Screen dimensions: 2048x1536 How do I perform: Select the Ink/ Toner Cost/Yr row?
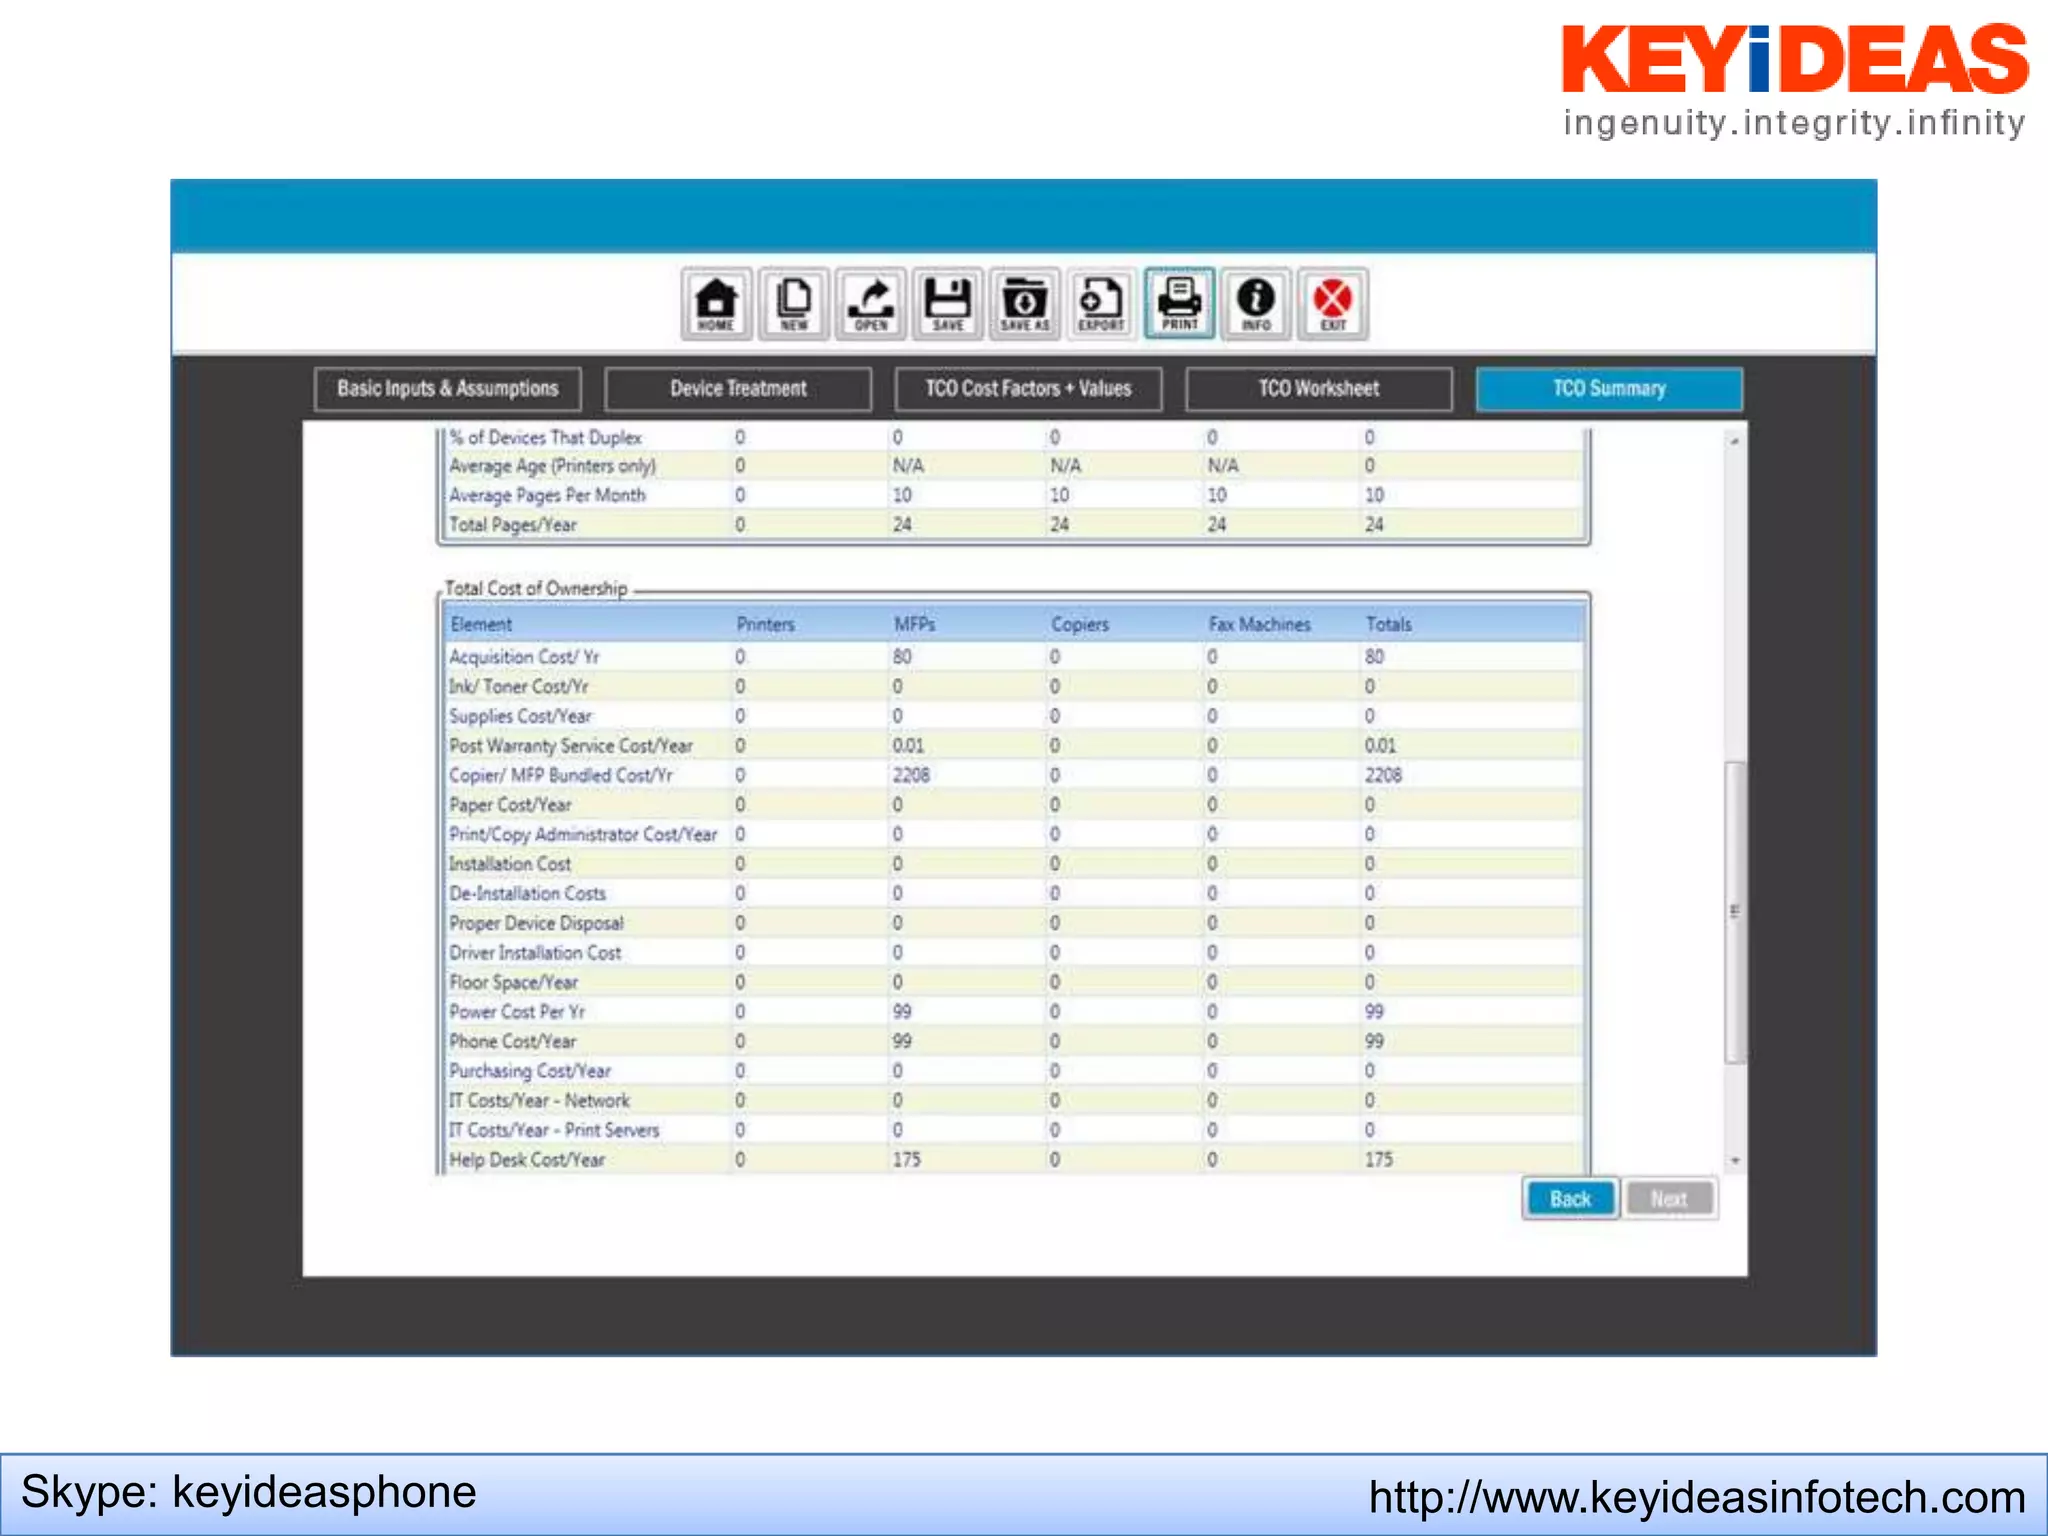tap(1014, 687)
